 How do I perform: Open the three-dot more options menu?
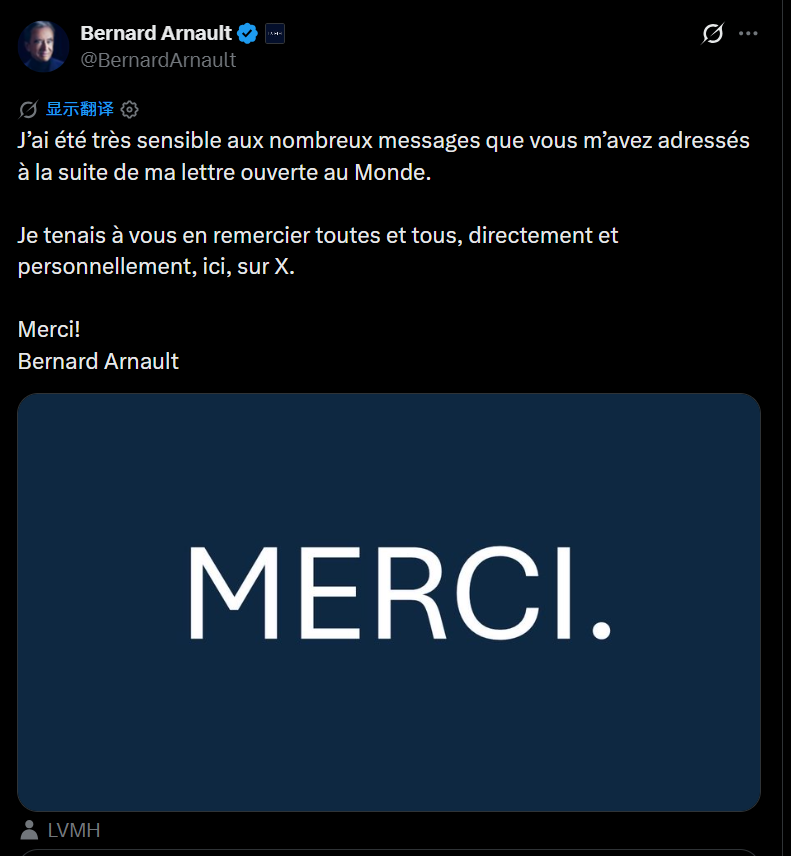(748, 33)
